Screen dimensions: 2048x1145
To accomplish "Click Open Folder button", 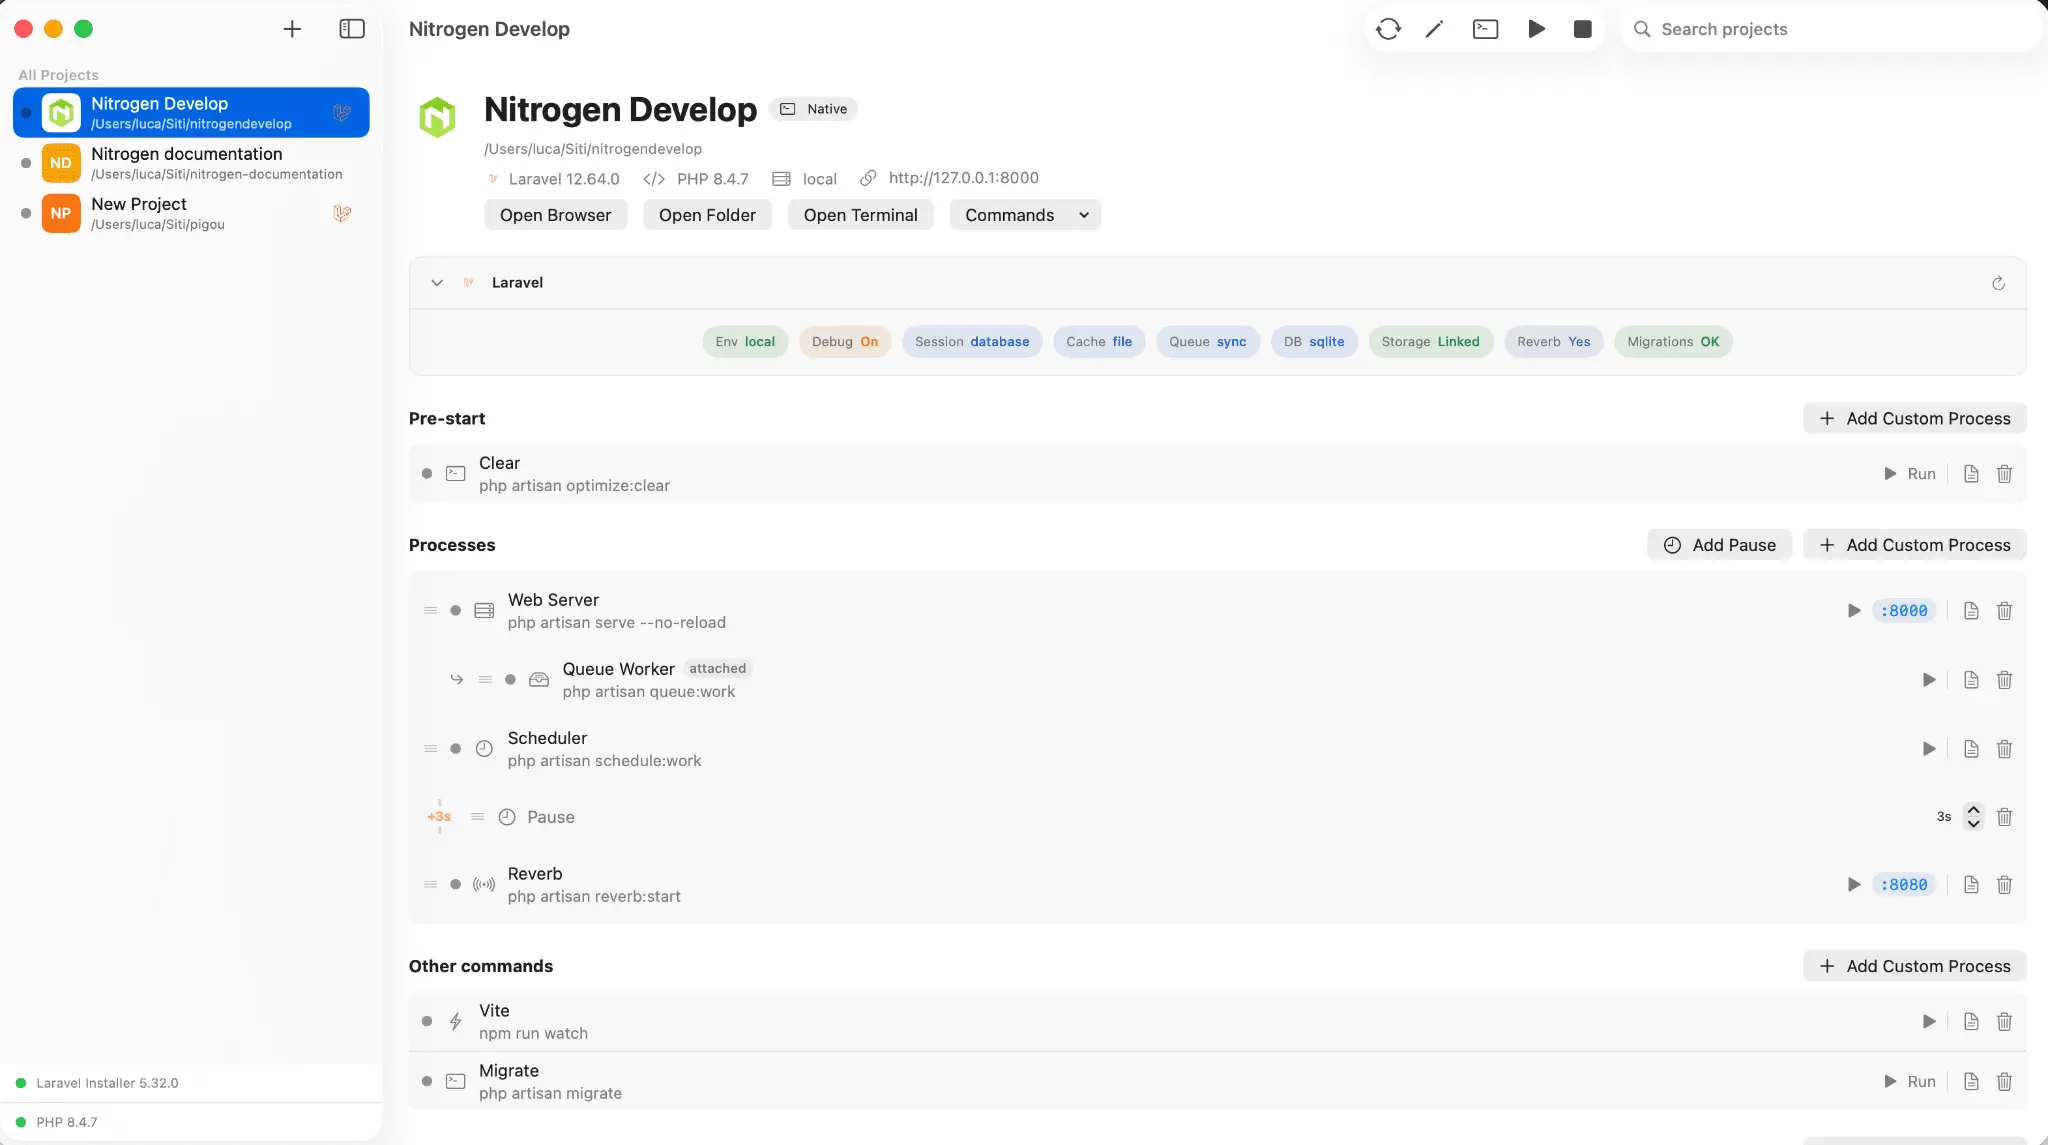I will 707,215.
